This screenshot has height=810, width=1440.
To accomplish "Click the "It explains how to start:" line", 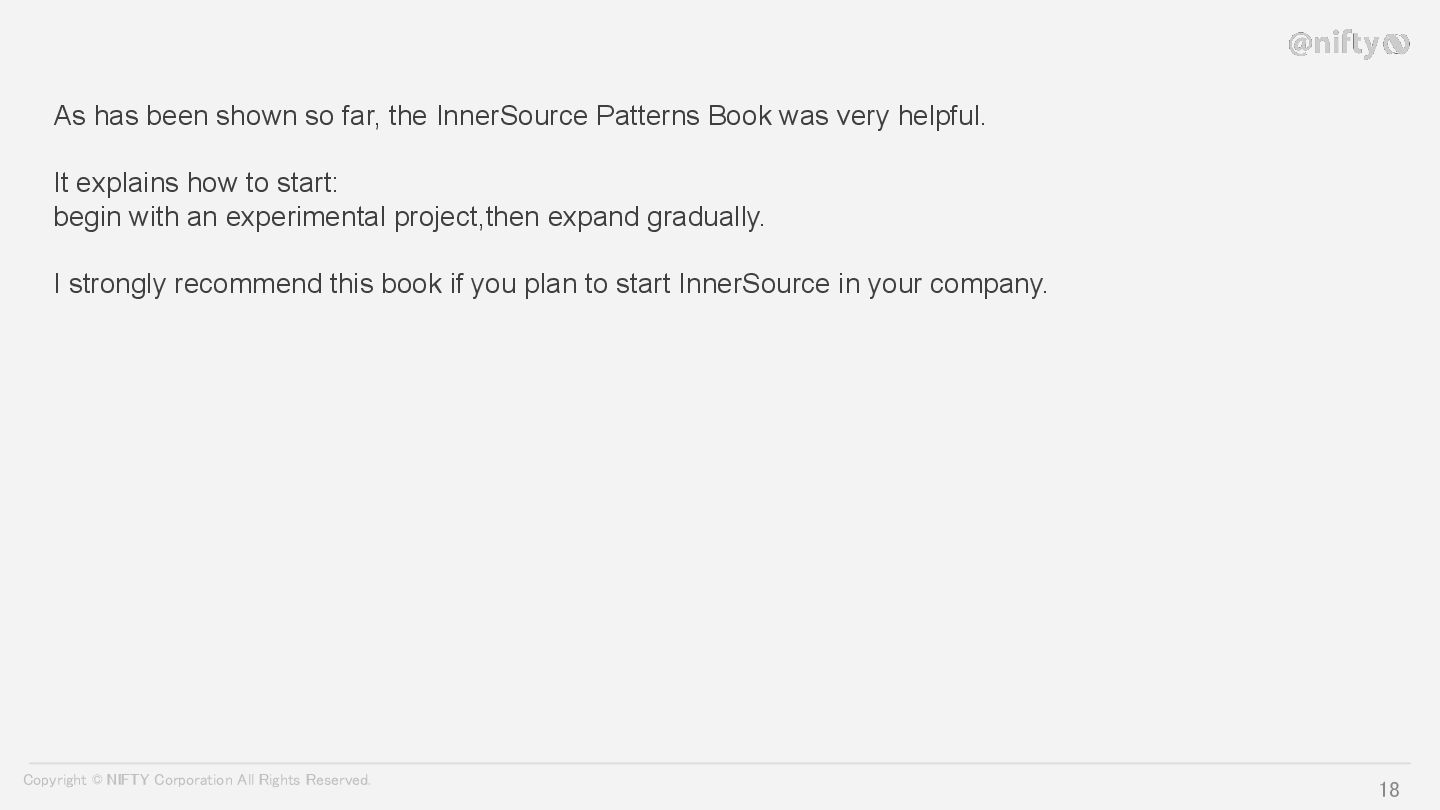I will point(196,183).
